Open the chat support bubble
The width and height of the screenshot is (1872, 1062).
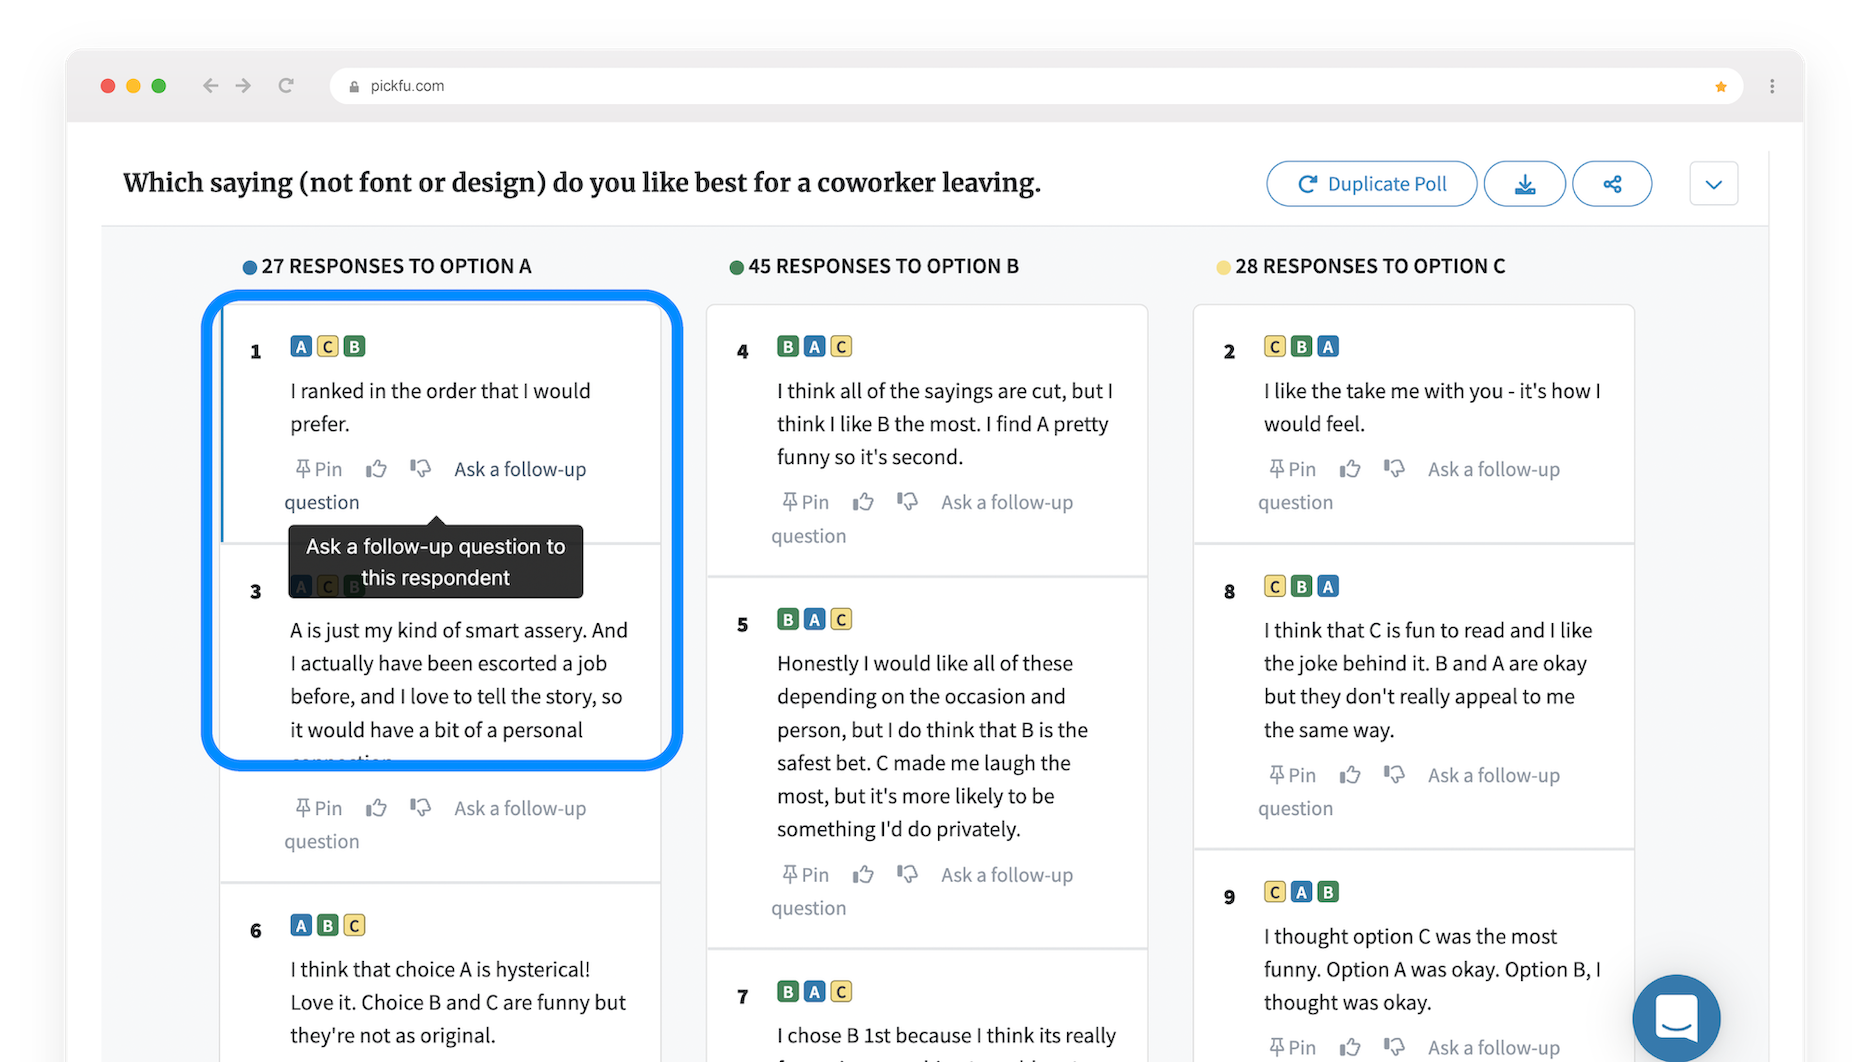pyautogui.click(x=1676, y=1018)
